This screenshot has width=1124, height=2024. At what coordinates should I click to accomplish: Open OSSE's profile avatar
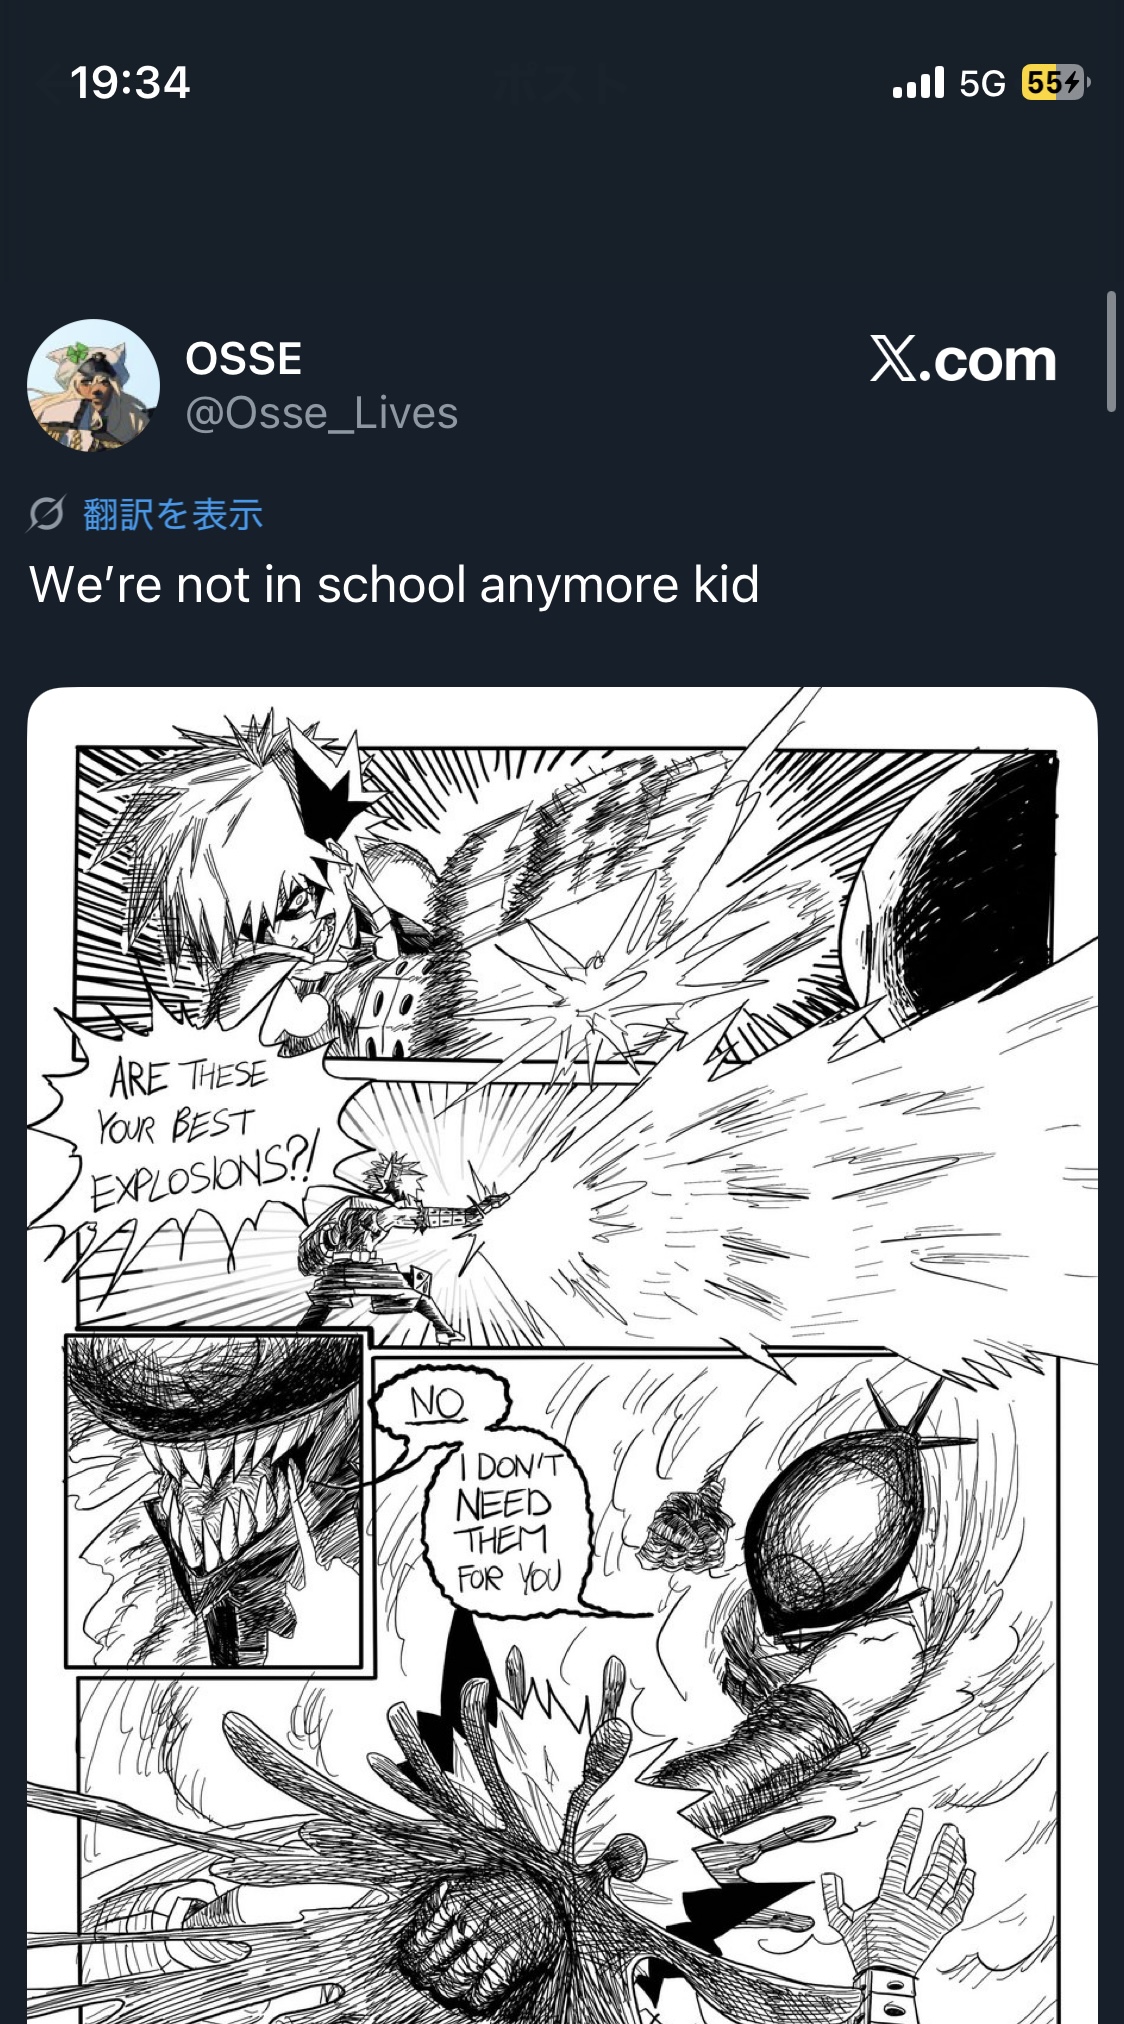(x=93, y=385)
